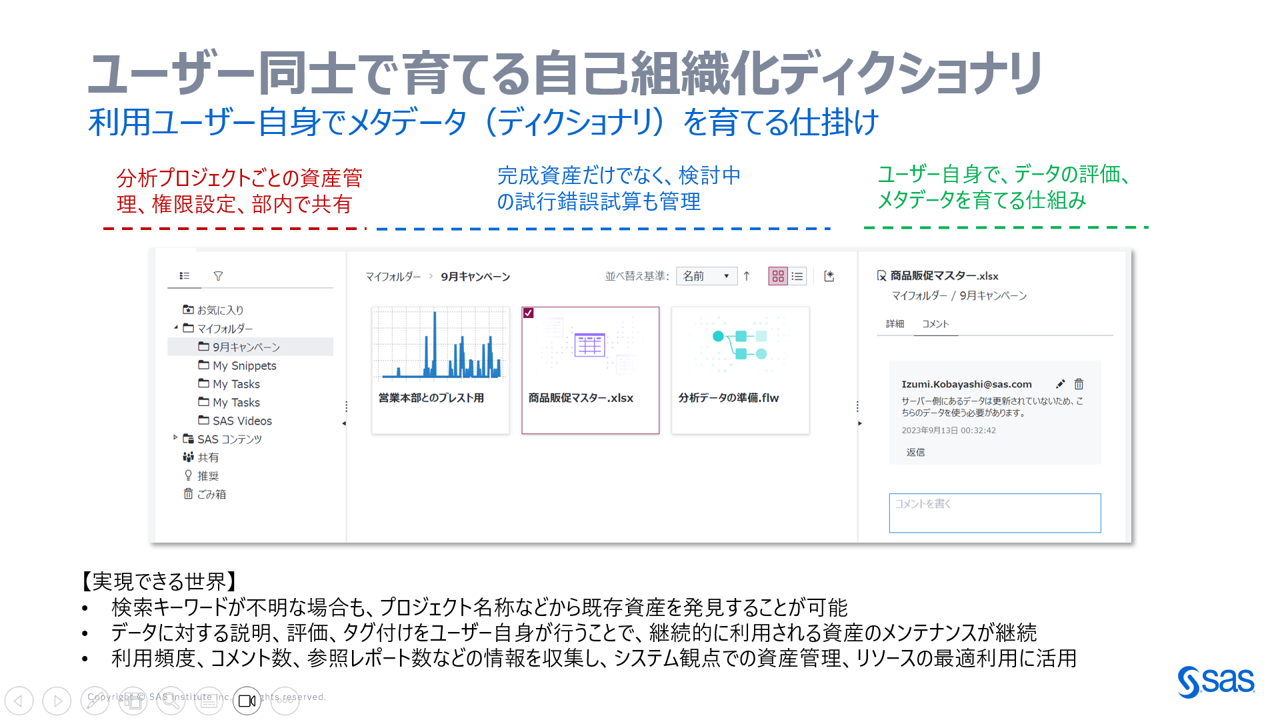The width and height of the screenshot is (1280, 720).
Task: Expand the SAS コンテンツ tree node
Action: click(176, 438)
